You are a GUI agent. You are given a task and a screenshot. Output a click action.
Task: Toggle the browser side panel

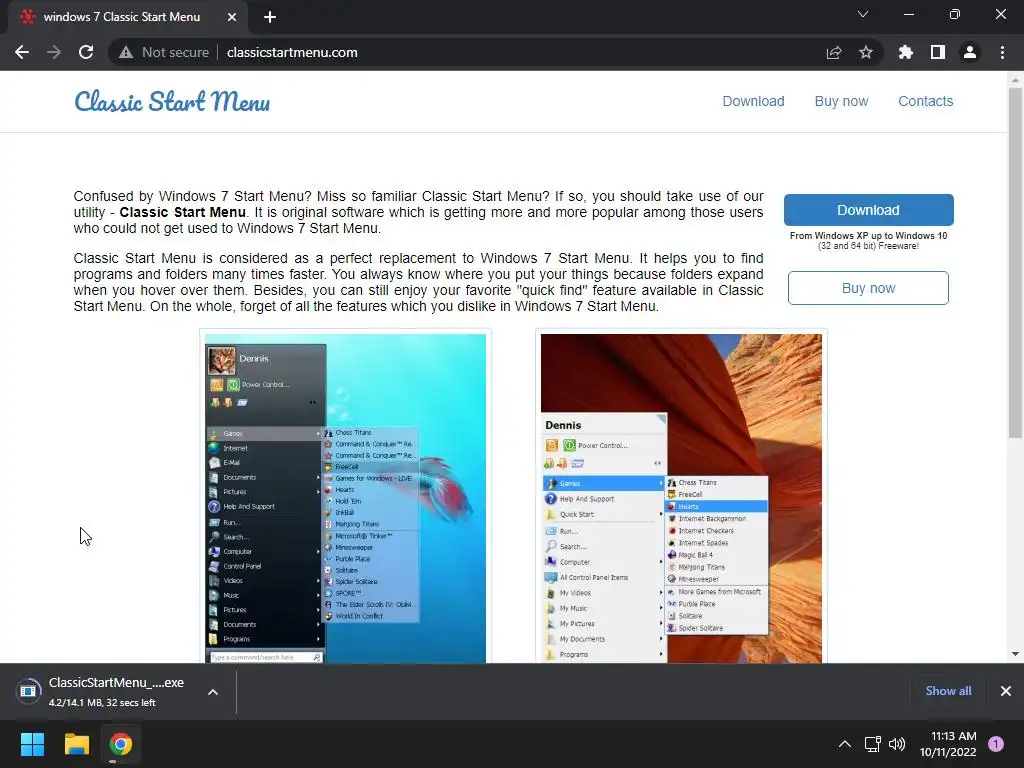(938, 52)
